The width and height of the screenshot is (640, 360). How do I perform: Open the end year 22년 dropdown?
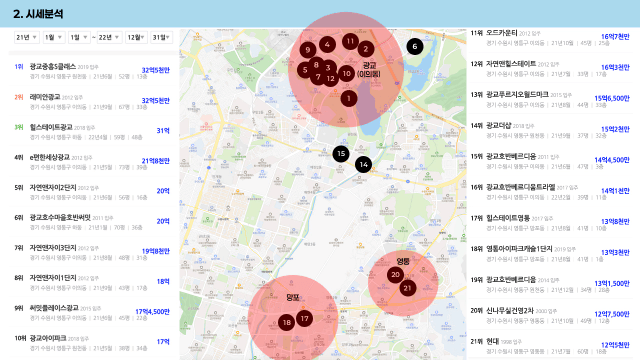tap(109, 37)
